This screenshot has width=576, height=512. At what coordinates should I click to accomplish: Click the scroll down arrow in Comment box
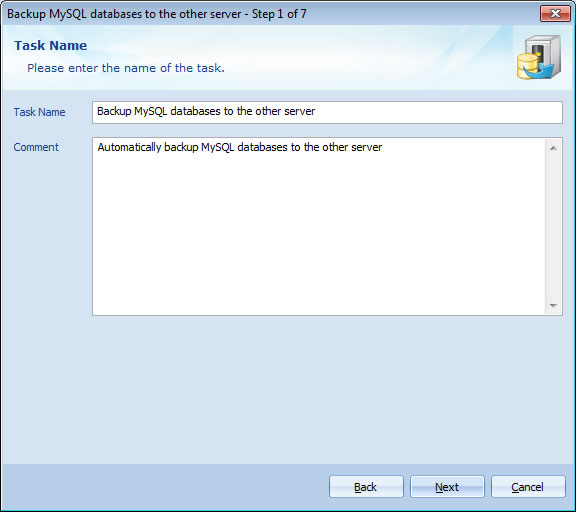553,306
